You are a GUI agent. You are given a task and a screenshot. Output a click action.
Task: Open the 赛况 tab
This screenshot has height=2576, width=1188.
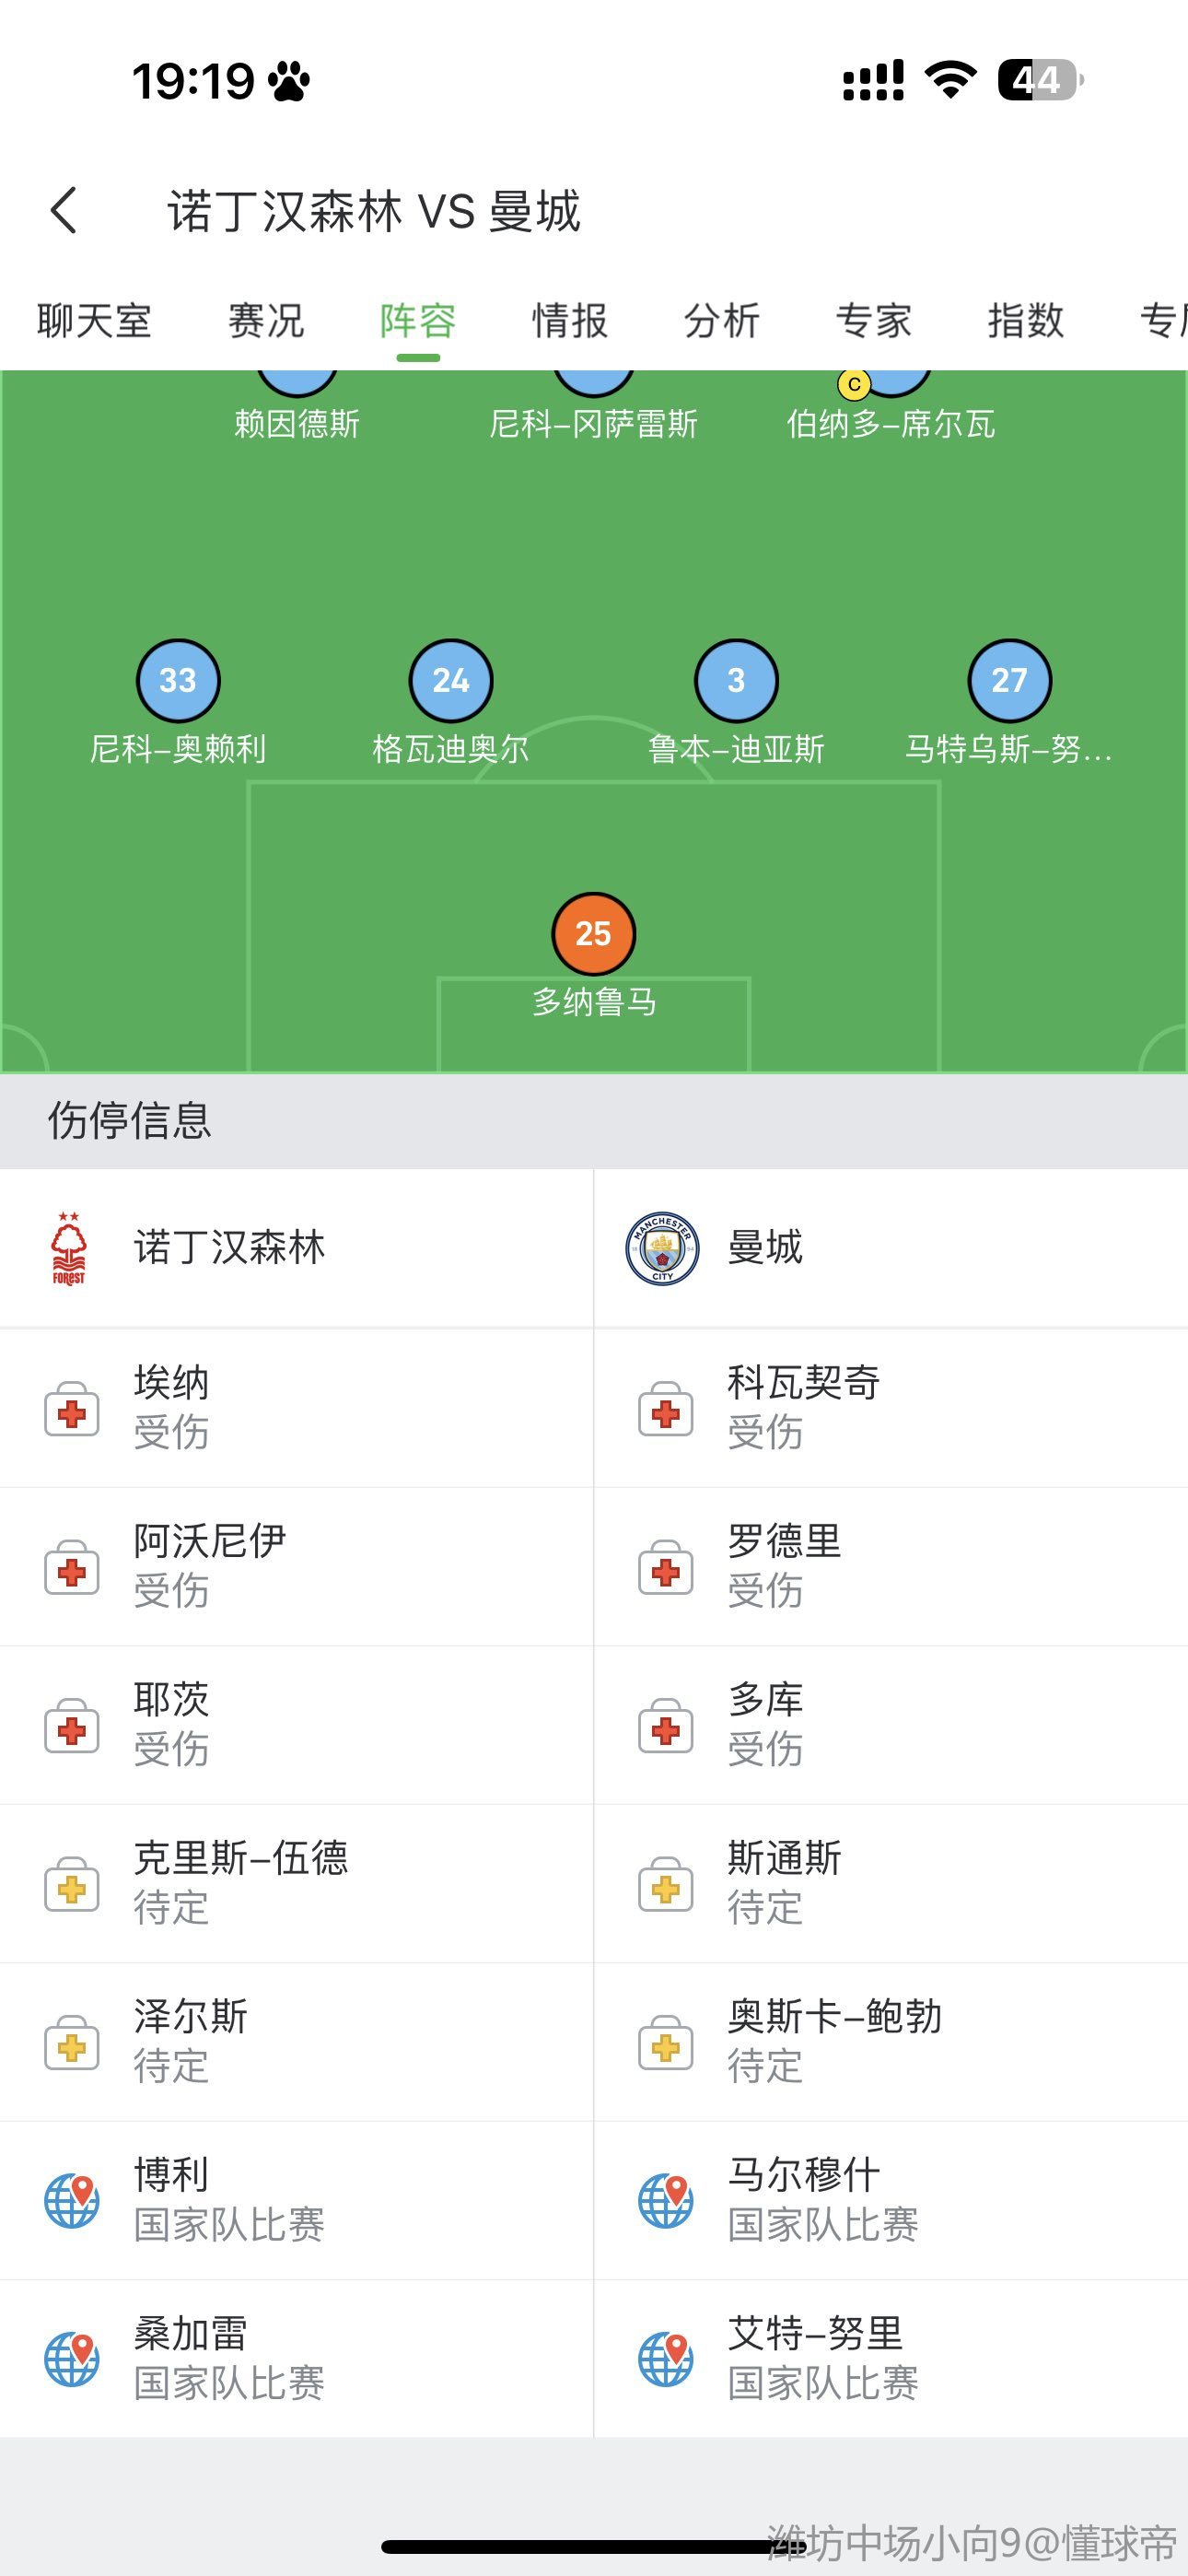[266, 321]
